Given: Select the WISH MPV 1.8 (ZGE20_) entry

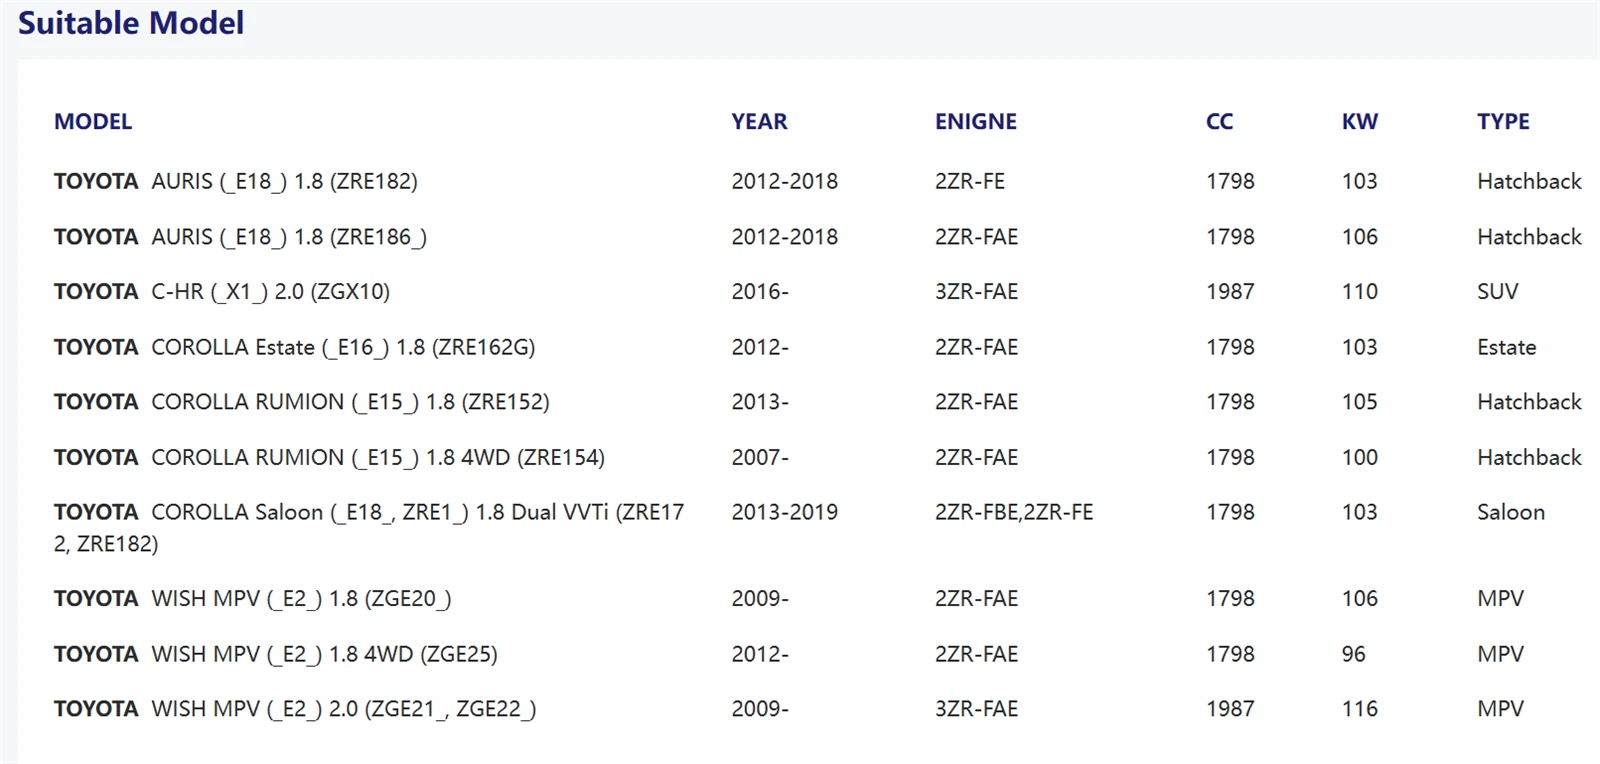Looking at the screenshot, I should (x=252, y=599).
